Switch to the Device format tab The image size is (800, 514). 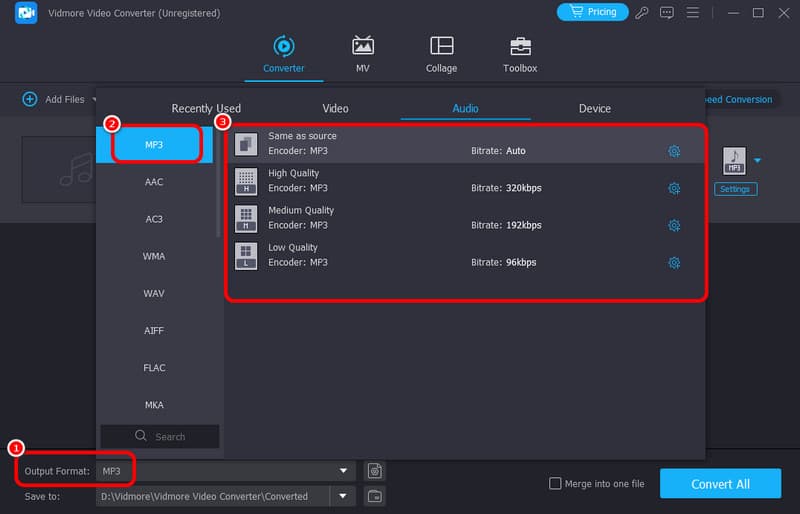594,108
